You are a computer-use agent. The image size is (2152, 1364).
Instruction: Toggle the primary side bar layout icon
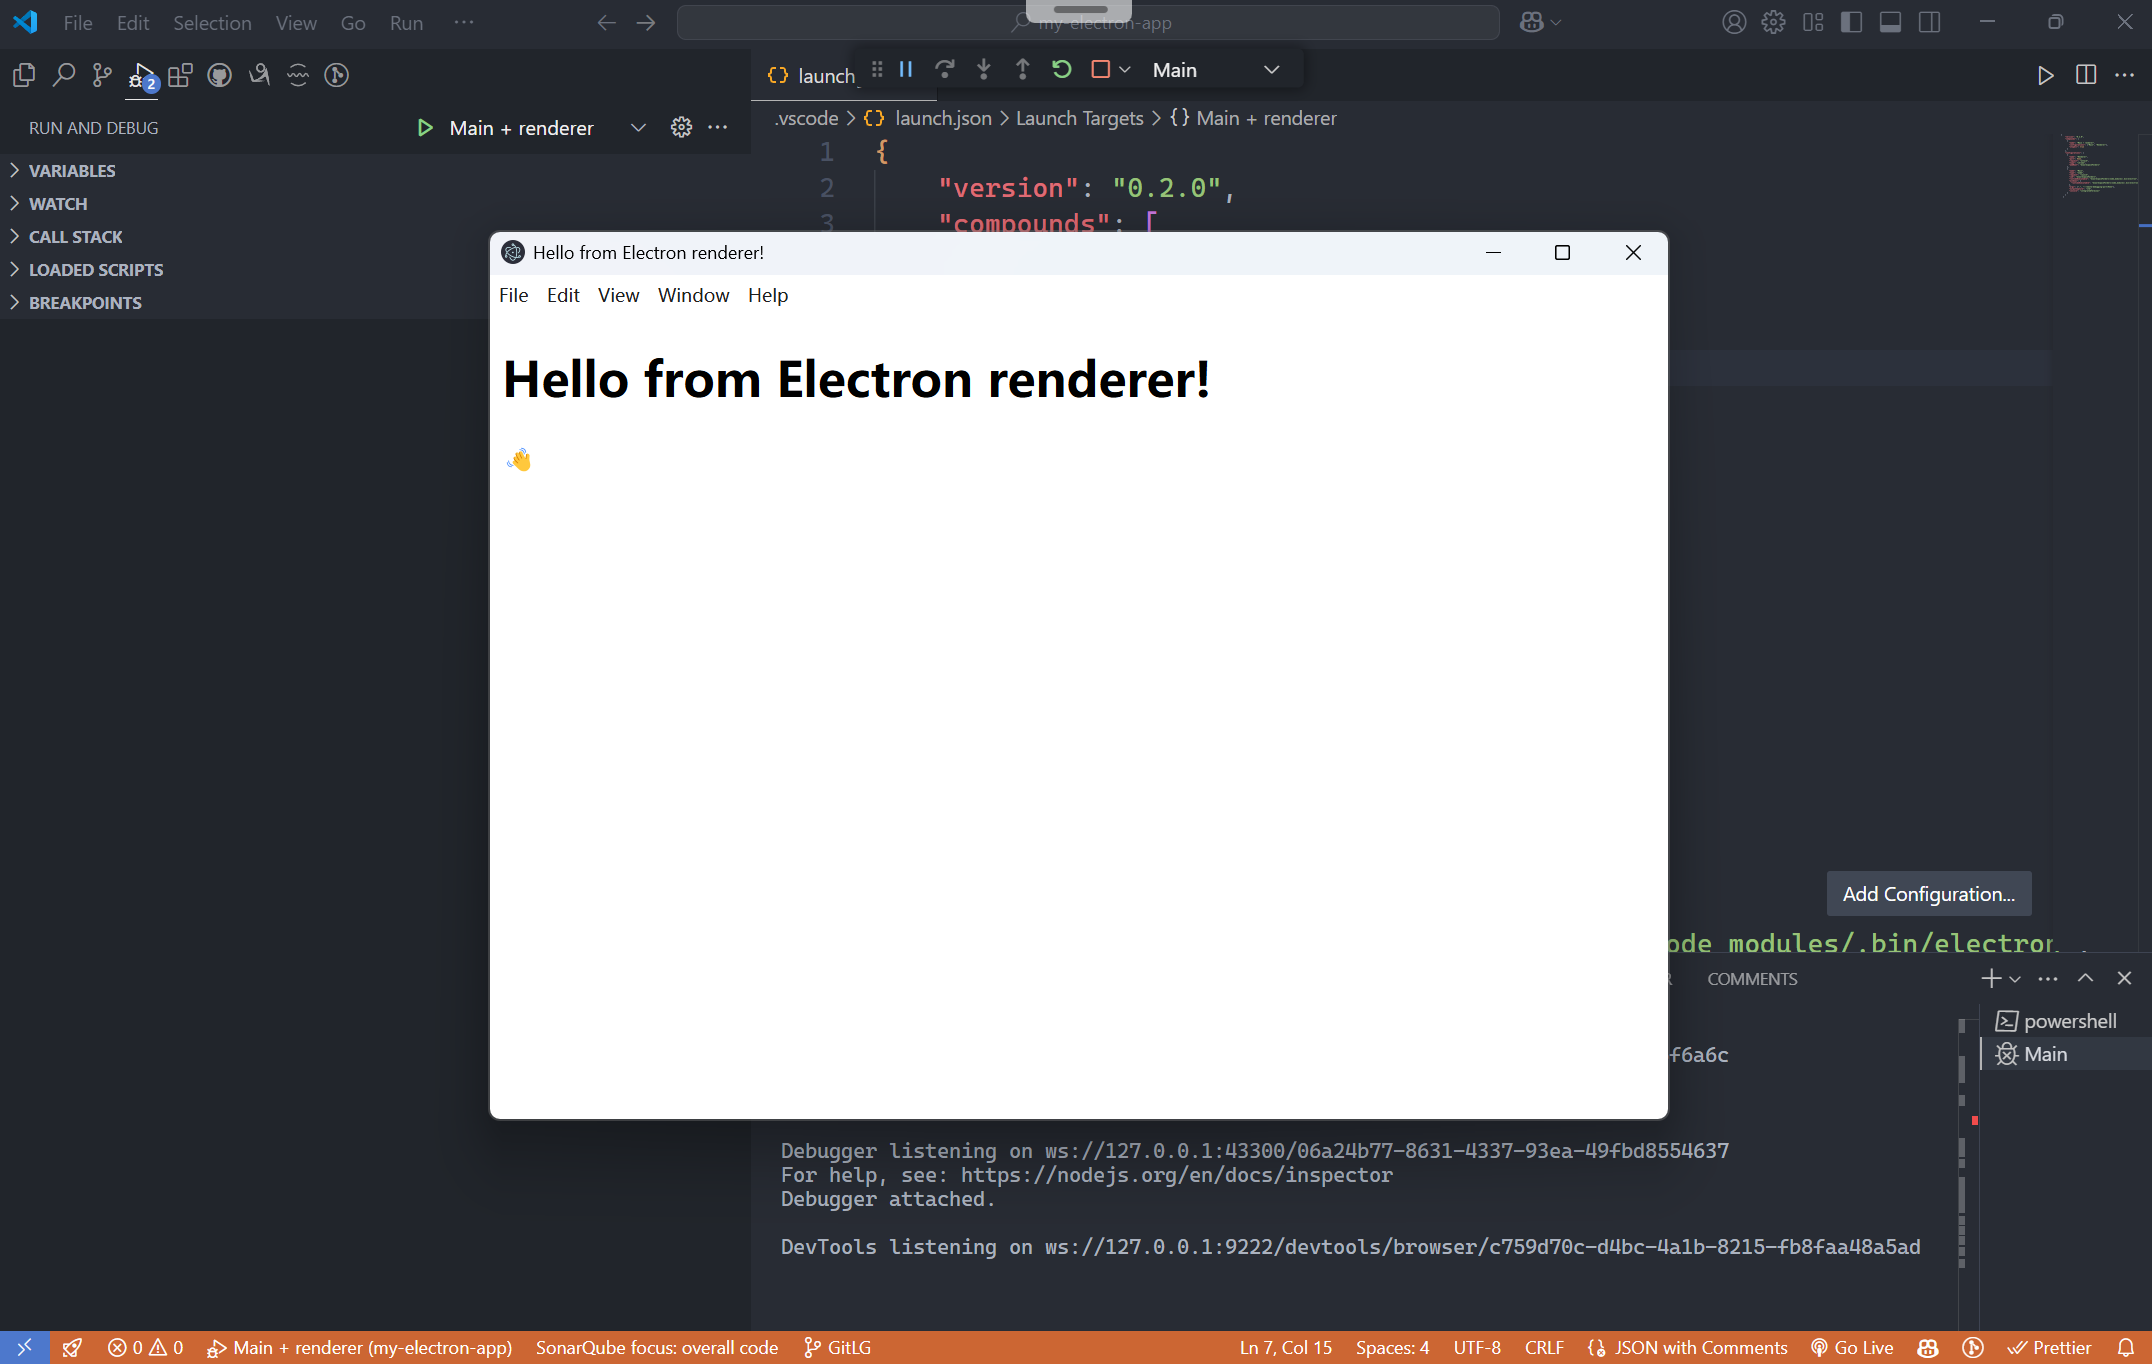click(x=1851, y=22)
